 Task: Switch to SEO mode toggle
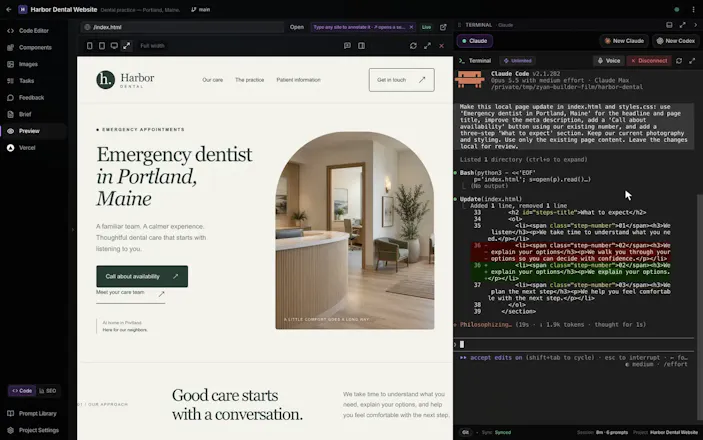point(48,391)
